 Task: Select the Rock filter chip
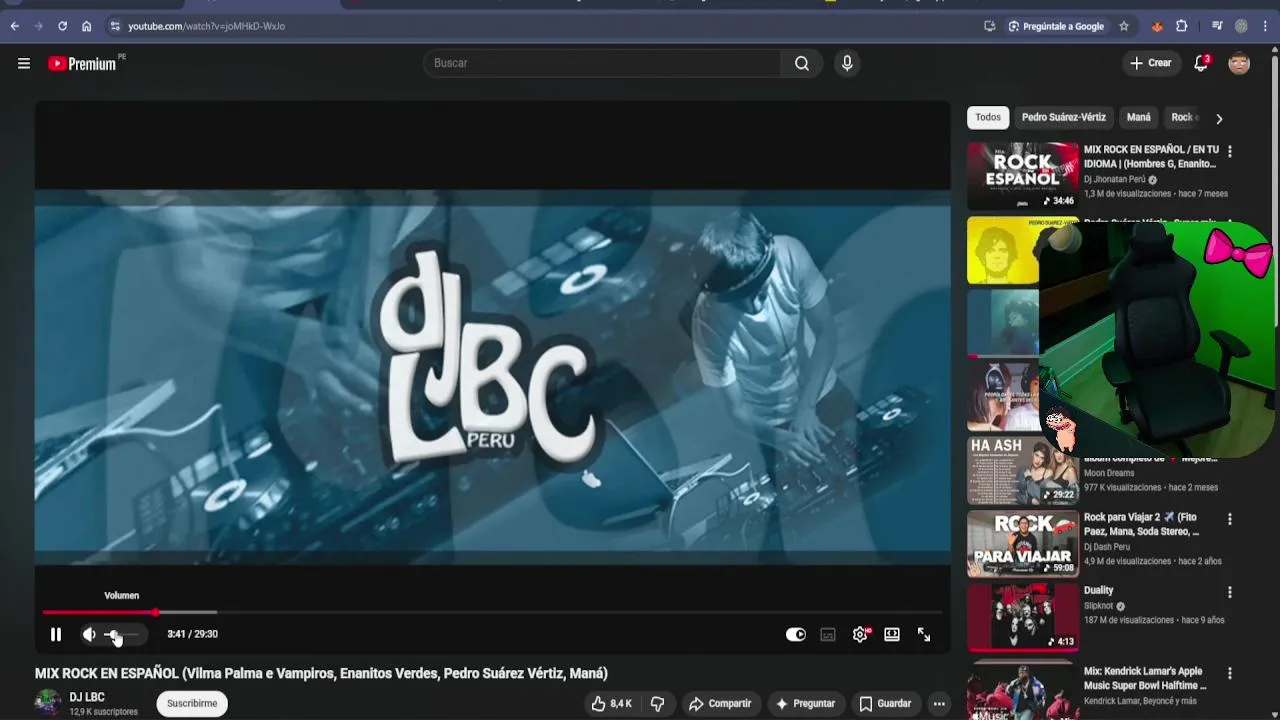click(x=1184, y=117)
